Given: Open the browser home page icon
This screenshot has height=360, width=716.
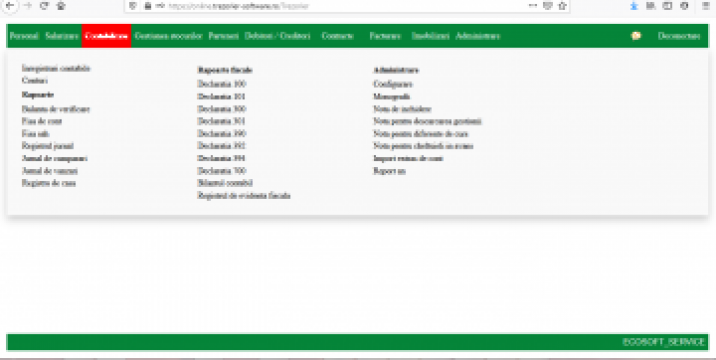Looking at the screenshot, I should pos(61,6).
